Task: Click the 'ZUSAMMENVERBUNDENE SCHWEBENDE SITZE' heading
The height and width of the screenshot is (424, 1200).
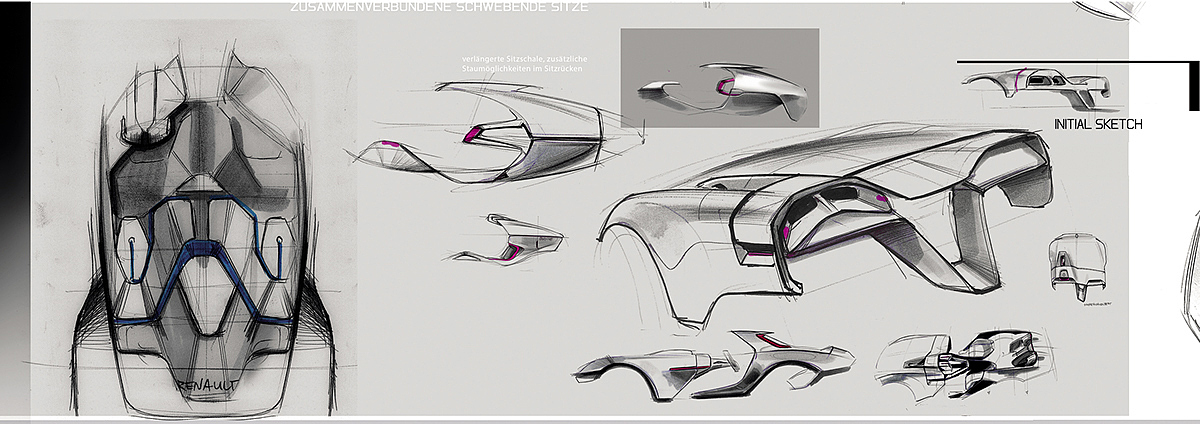Action: [x=439, y=7]
